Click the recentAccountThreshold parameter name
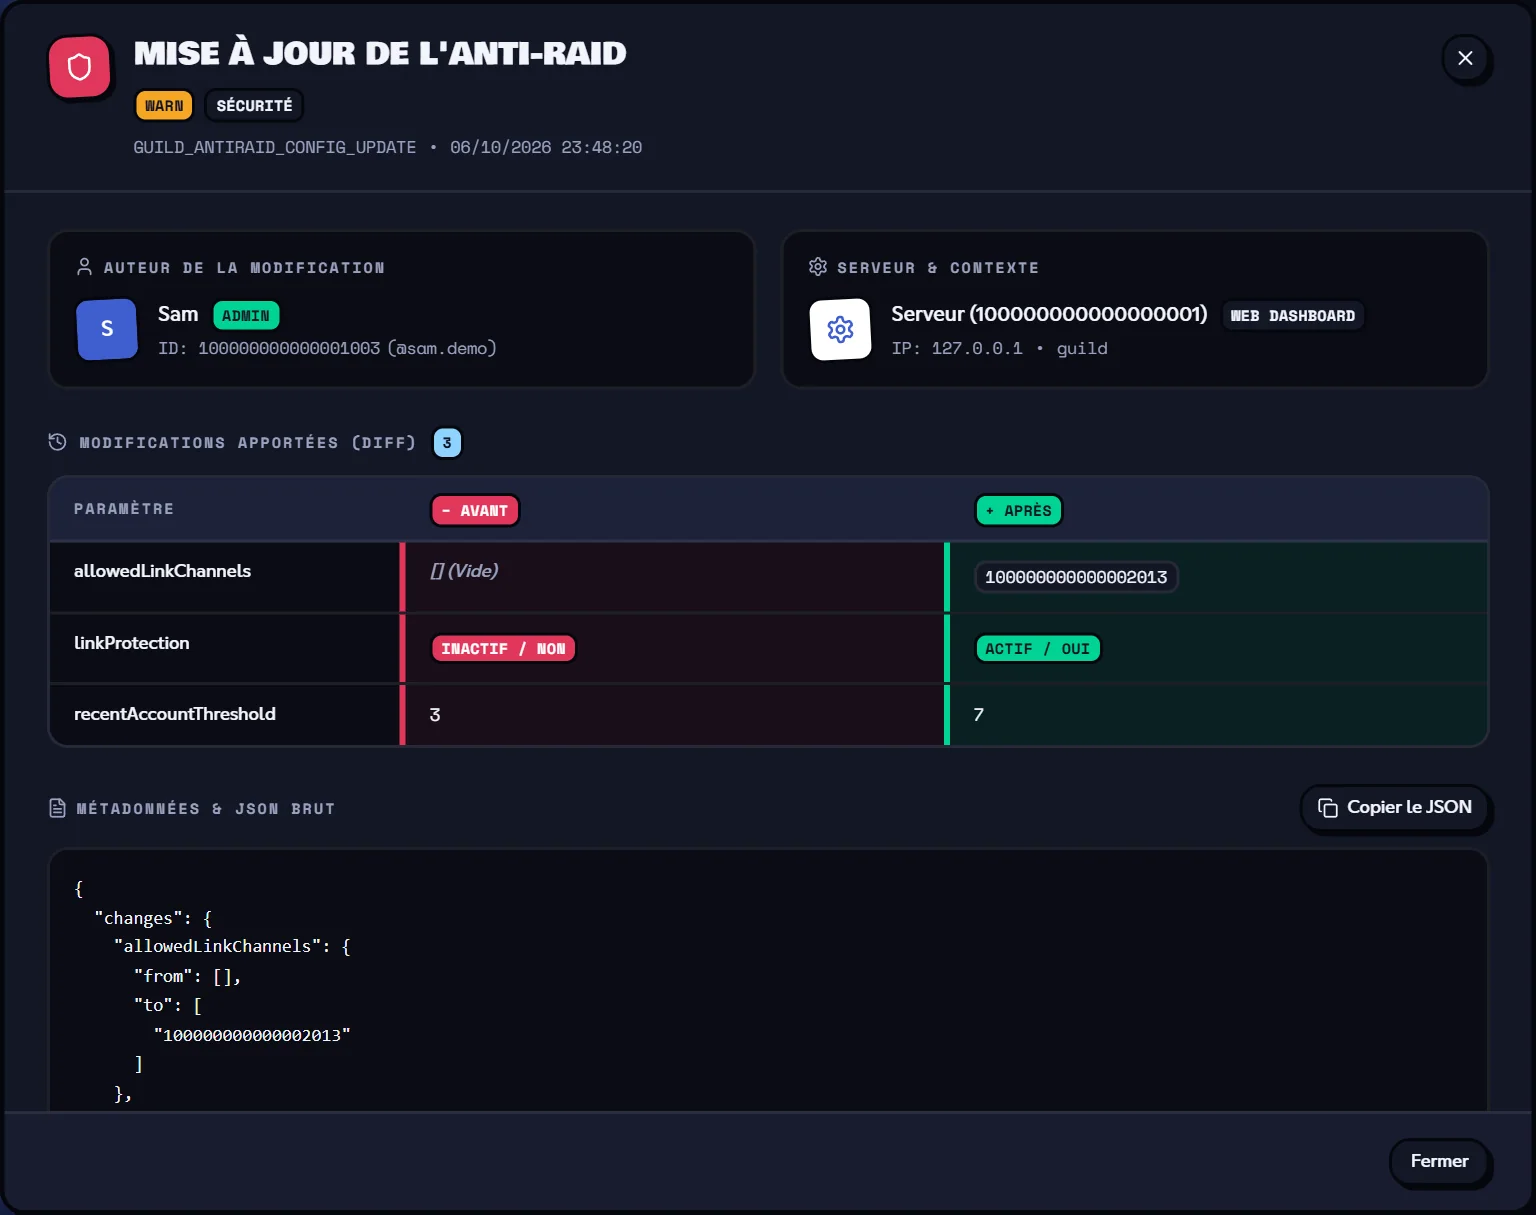This screenshot has width=1536, height=1215. pos(175,714)
